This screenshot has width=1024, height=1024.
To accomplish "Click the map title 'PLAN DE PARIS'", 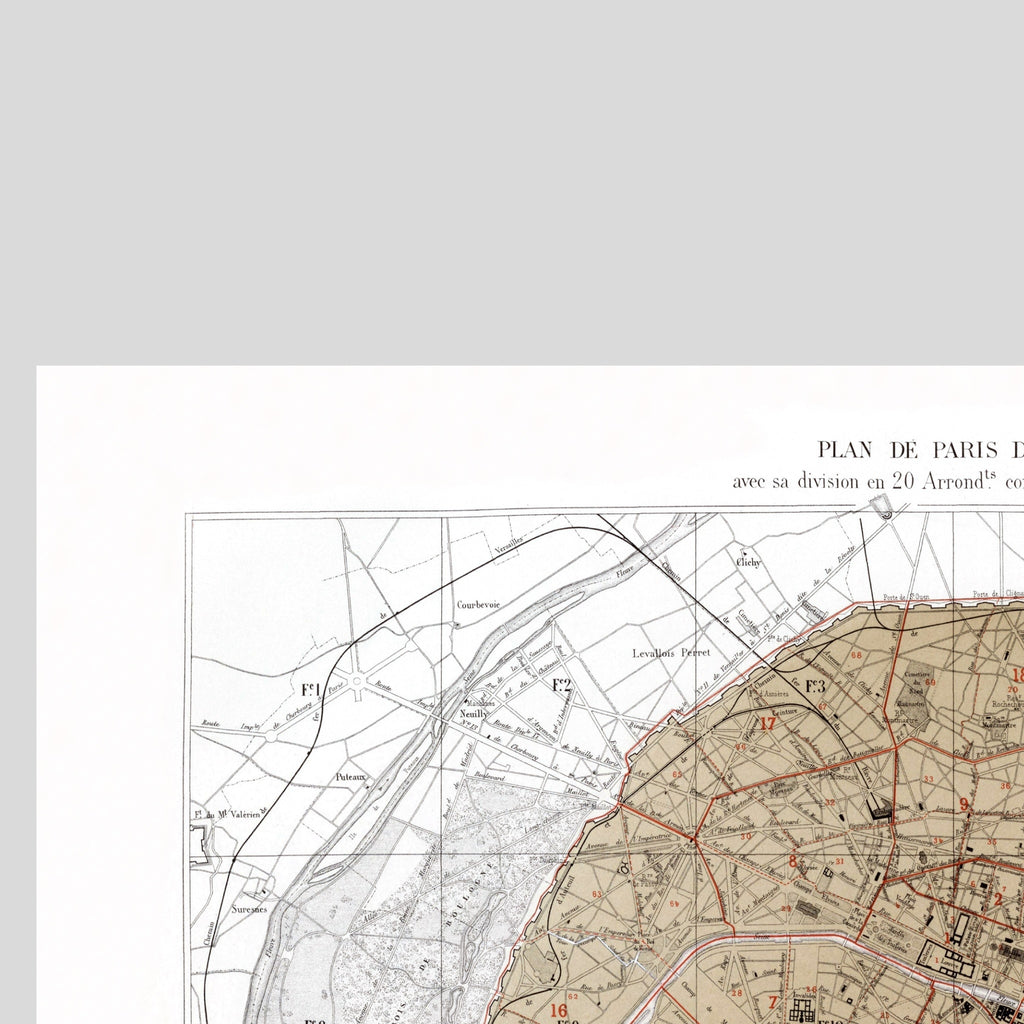I will [907, 450].
